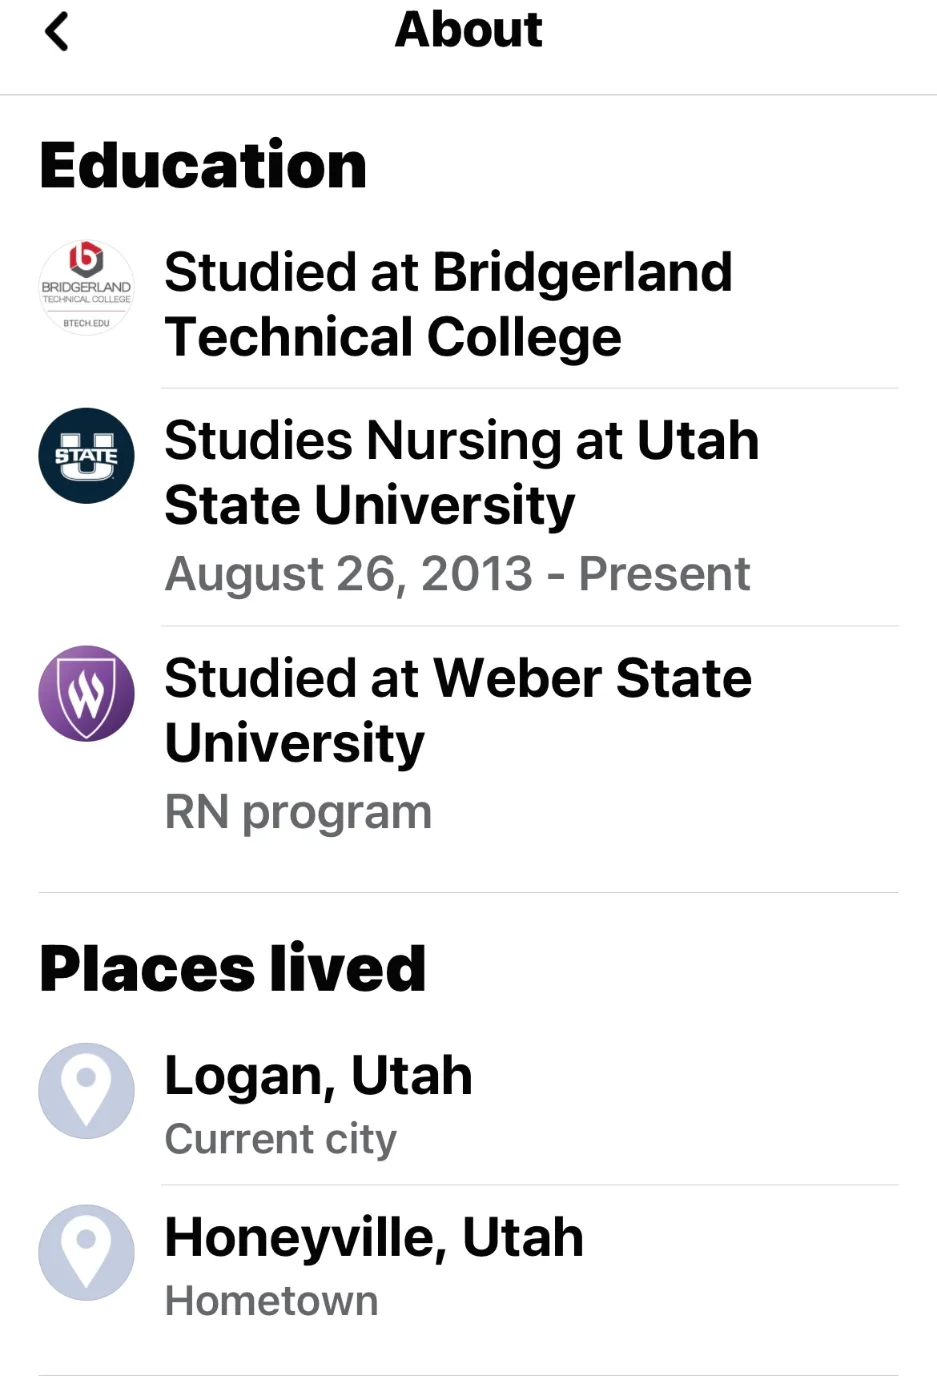Open the Logan, Utah place link
The width and height of the screenshot is (937, 1400).
(318, 1076)
